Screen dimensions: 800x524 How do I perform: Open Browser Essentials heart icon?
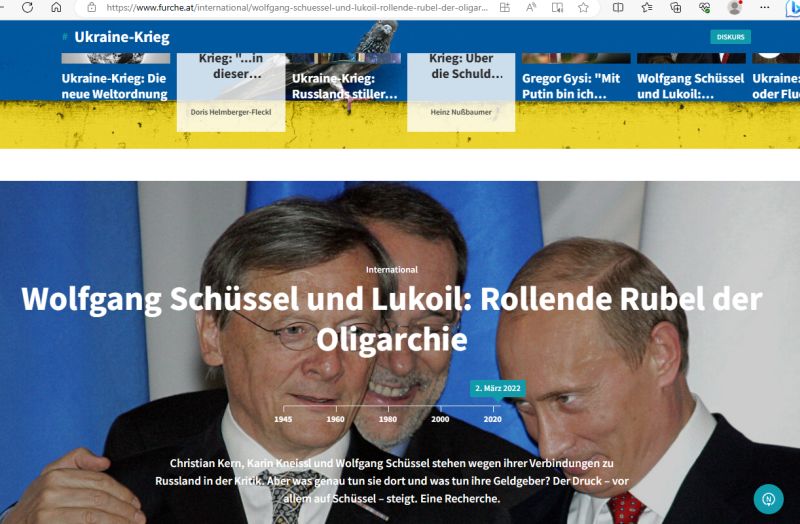(x=705, y=7)
